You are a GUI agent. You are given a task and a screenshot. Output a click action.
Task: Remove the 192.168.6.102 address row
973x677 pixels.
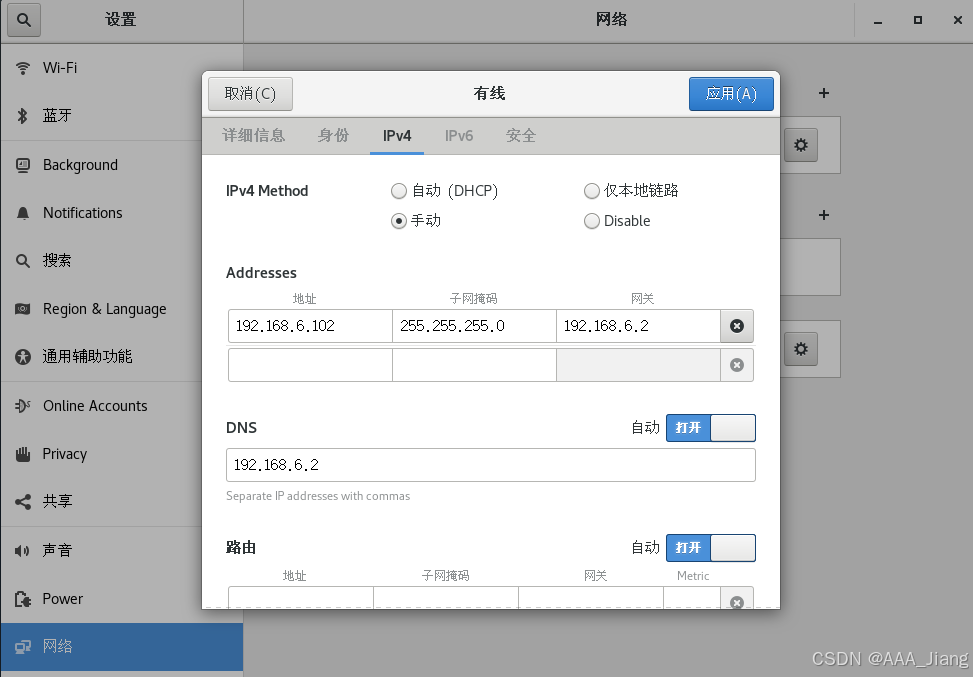(x=737, y=326)
